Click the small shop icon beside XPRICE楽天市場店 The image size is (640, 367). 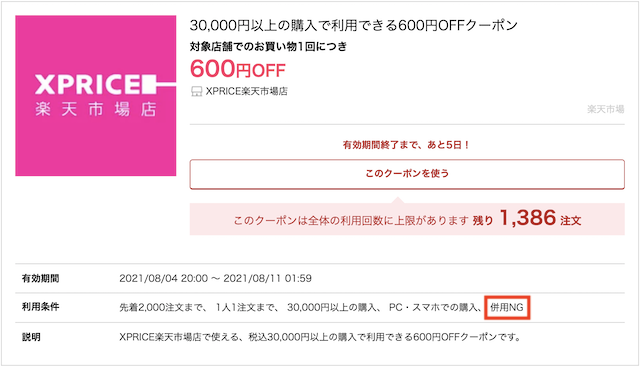(197, 91)
